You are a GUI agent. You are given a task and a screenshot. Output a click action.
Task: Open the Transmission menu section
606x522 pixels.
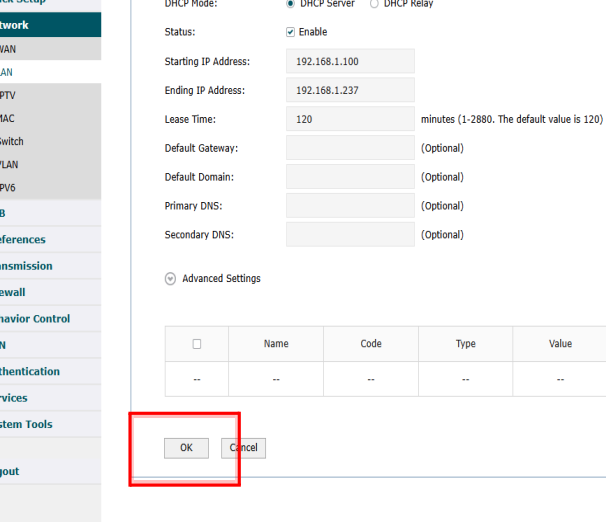point(50,266)
